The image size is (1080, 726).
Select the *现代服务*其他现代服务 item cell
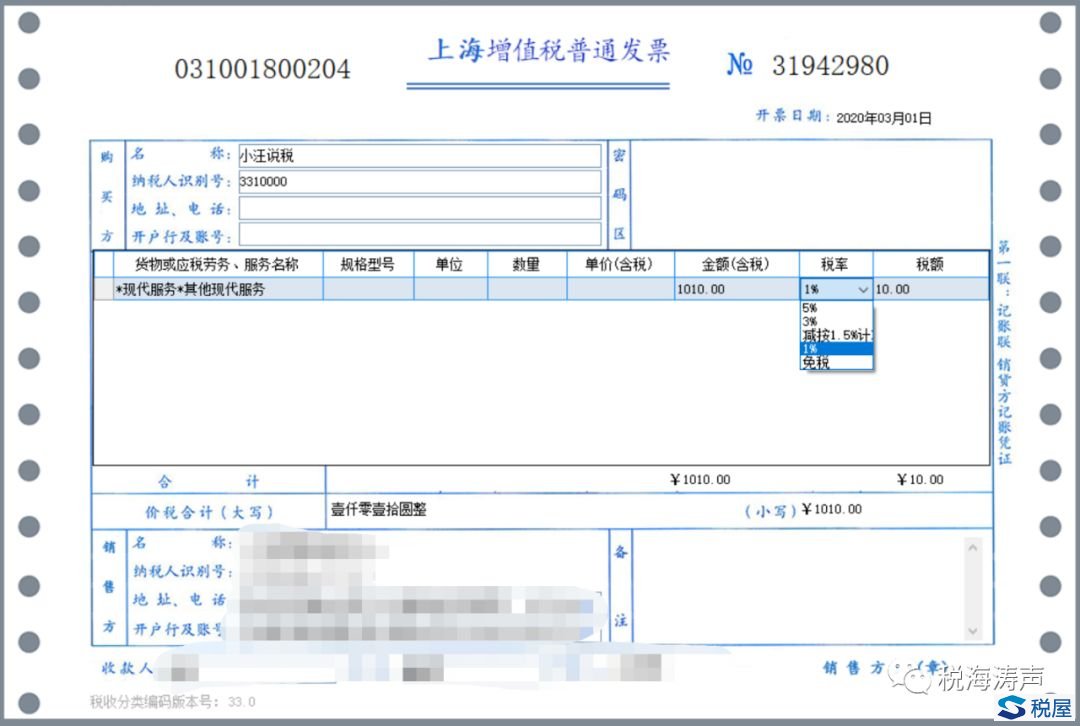(x=218, y=289)
